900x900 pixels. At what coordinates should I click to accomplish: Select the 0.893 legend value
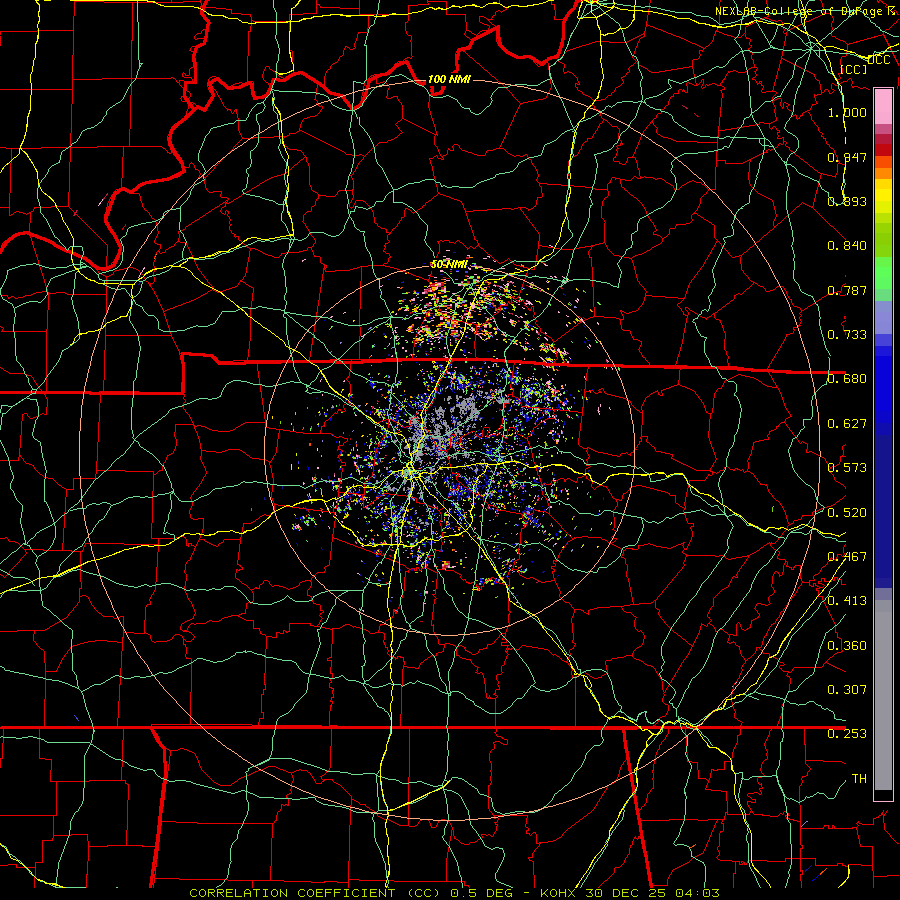pyautogui.click(x=847, y=201)
